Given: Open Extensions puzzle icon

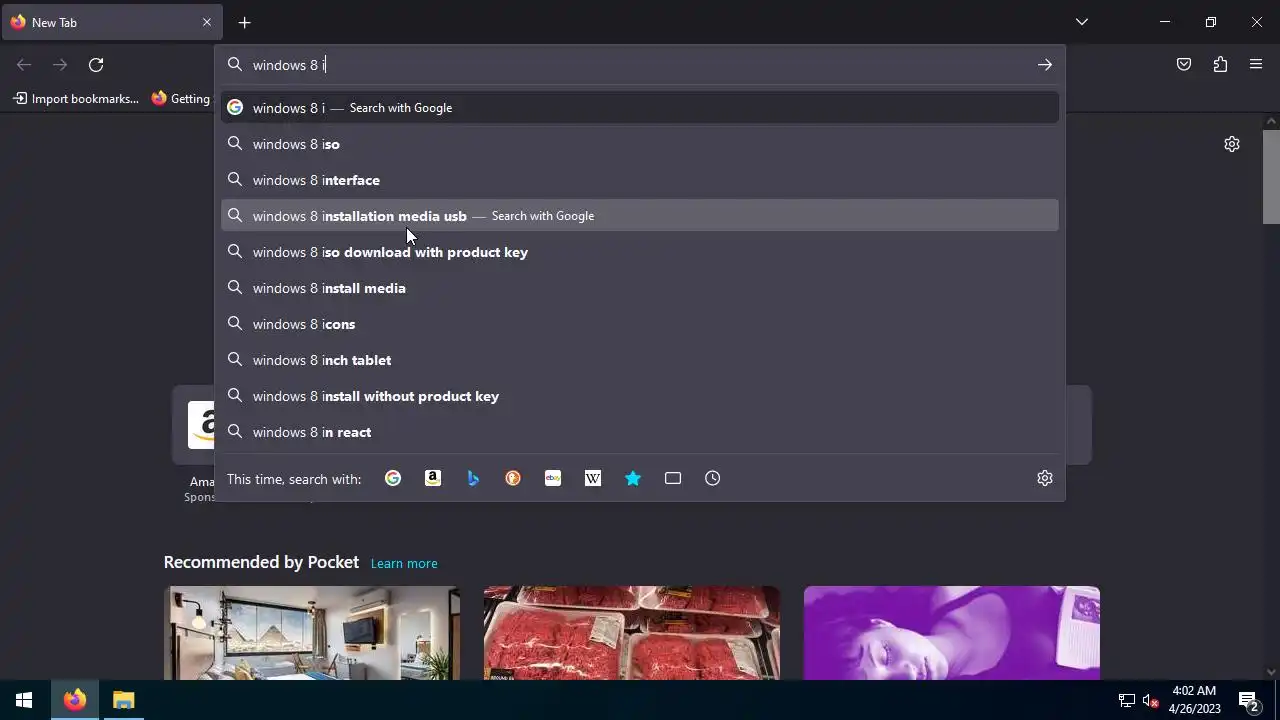Looking at the screenshot, I should click(x=1220, y=65).
